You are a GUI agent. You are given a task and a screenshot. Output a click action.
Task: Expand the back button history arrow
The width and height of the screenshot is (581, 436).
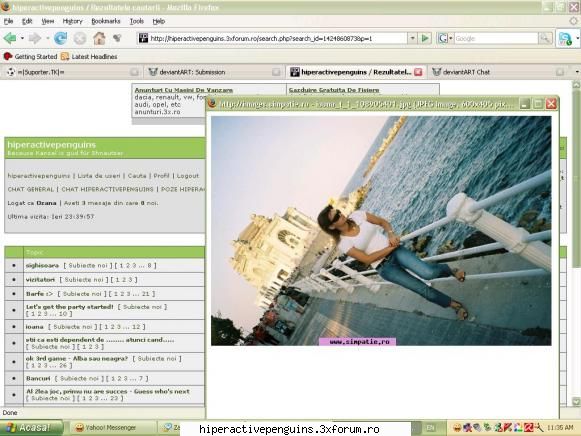coord(22,38)
